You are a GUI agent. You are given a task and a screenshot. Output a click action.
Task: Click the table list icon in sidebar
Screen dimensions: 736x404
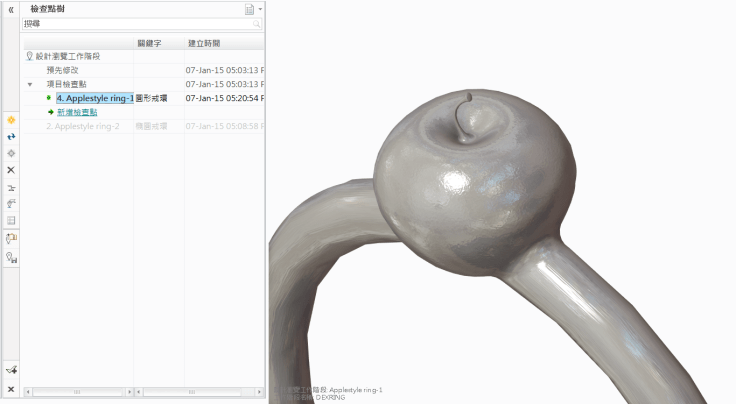point(11,220)
